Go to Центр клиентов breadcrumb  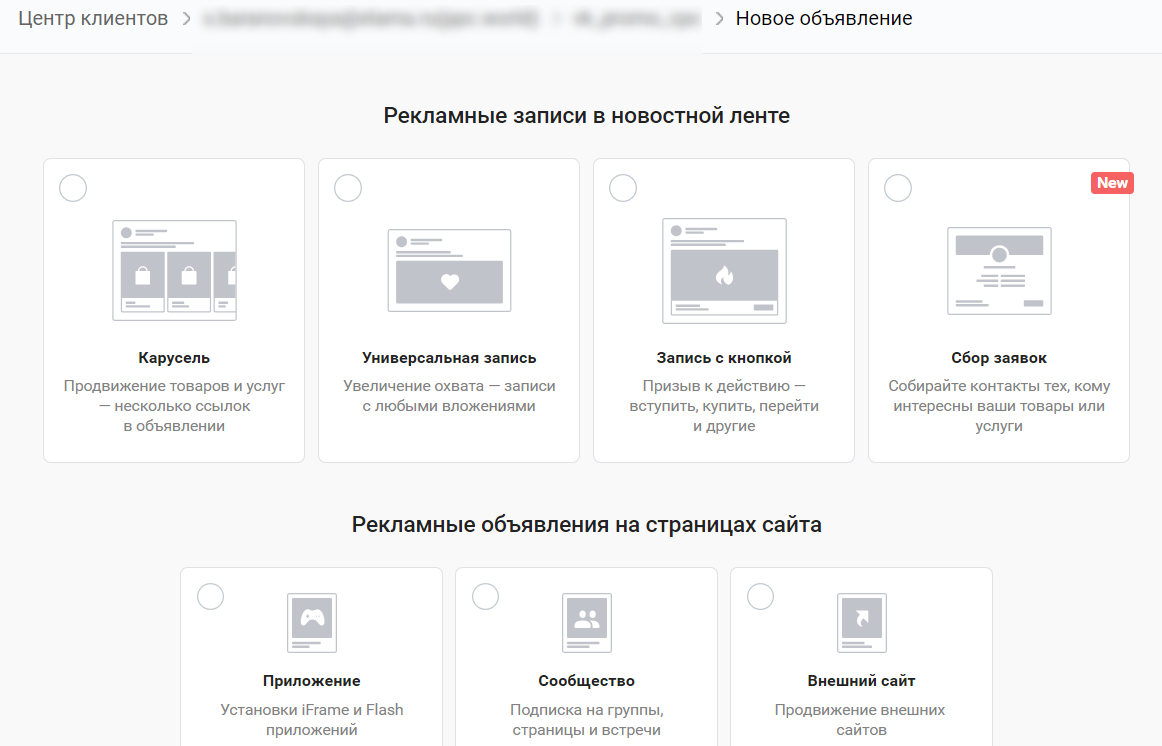click(x=93, y=19)
